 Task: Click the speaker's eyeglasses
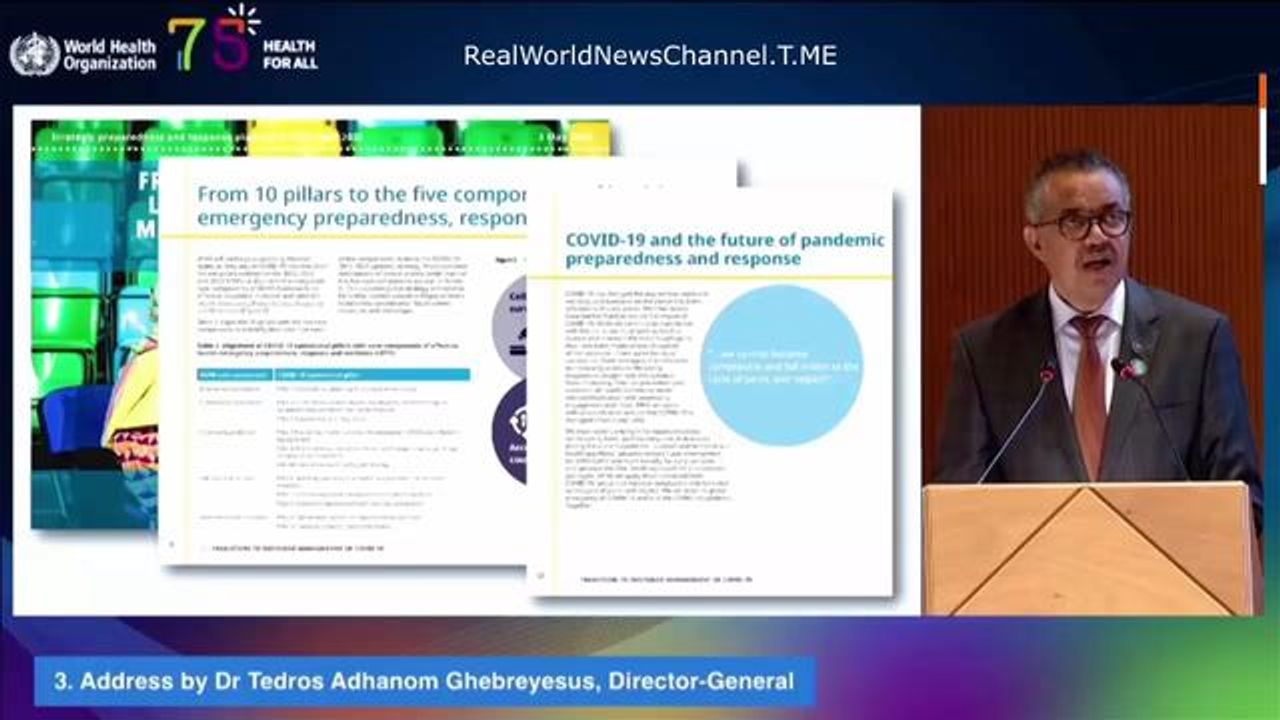click(x=1082, y=223)
